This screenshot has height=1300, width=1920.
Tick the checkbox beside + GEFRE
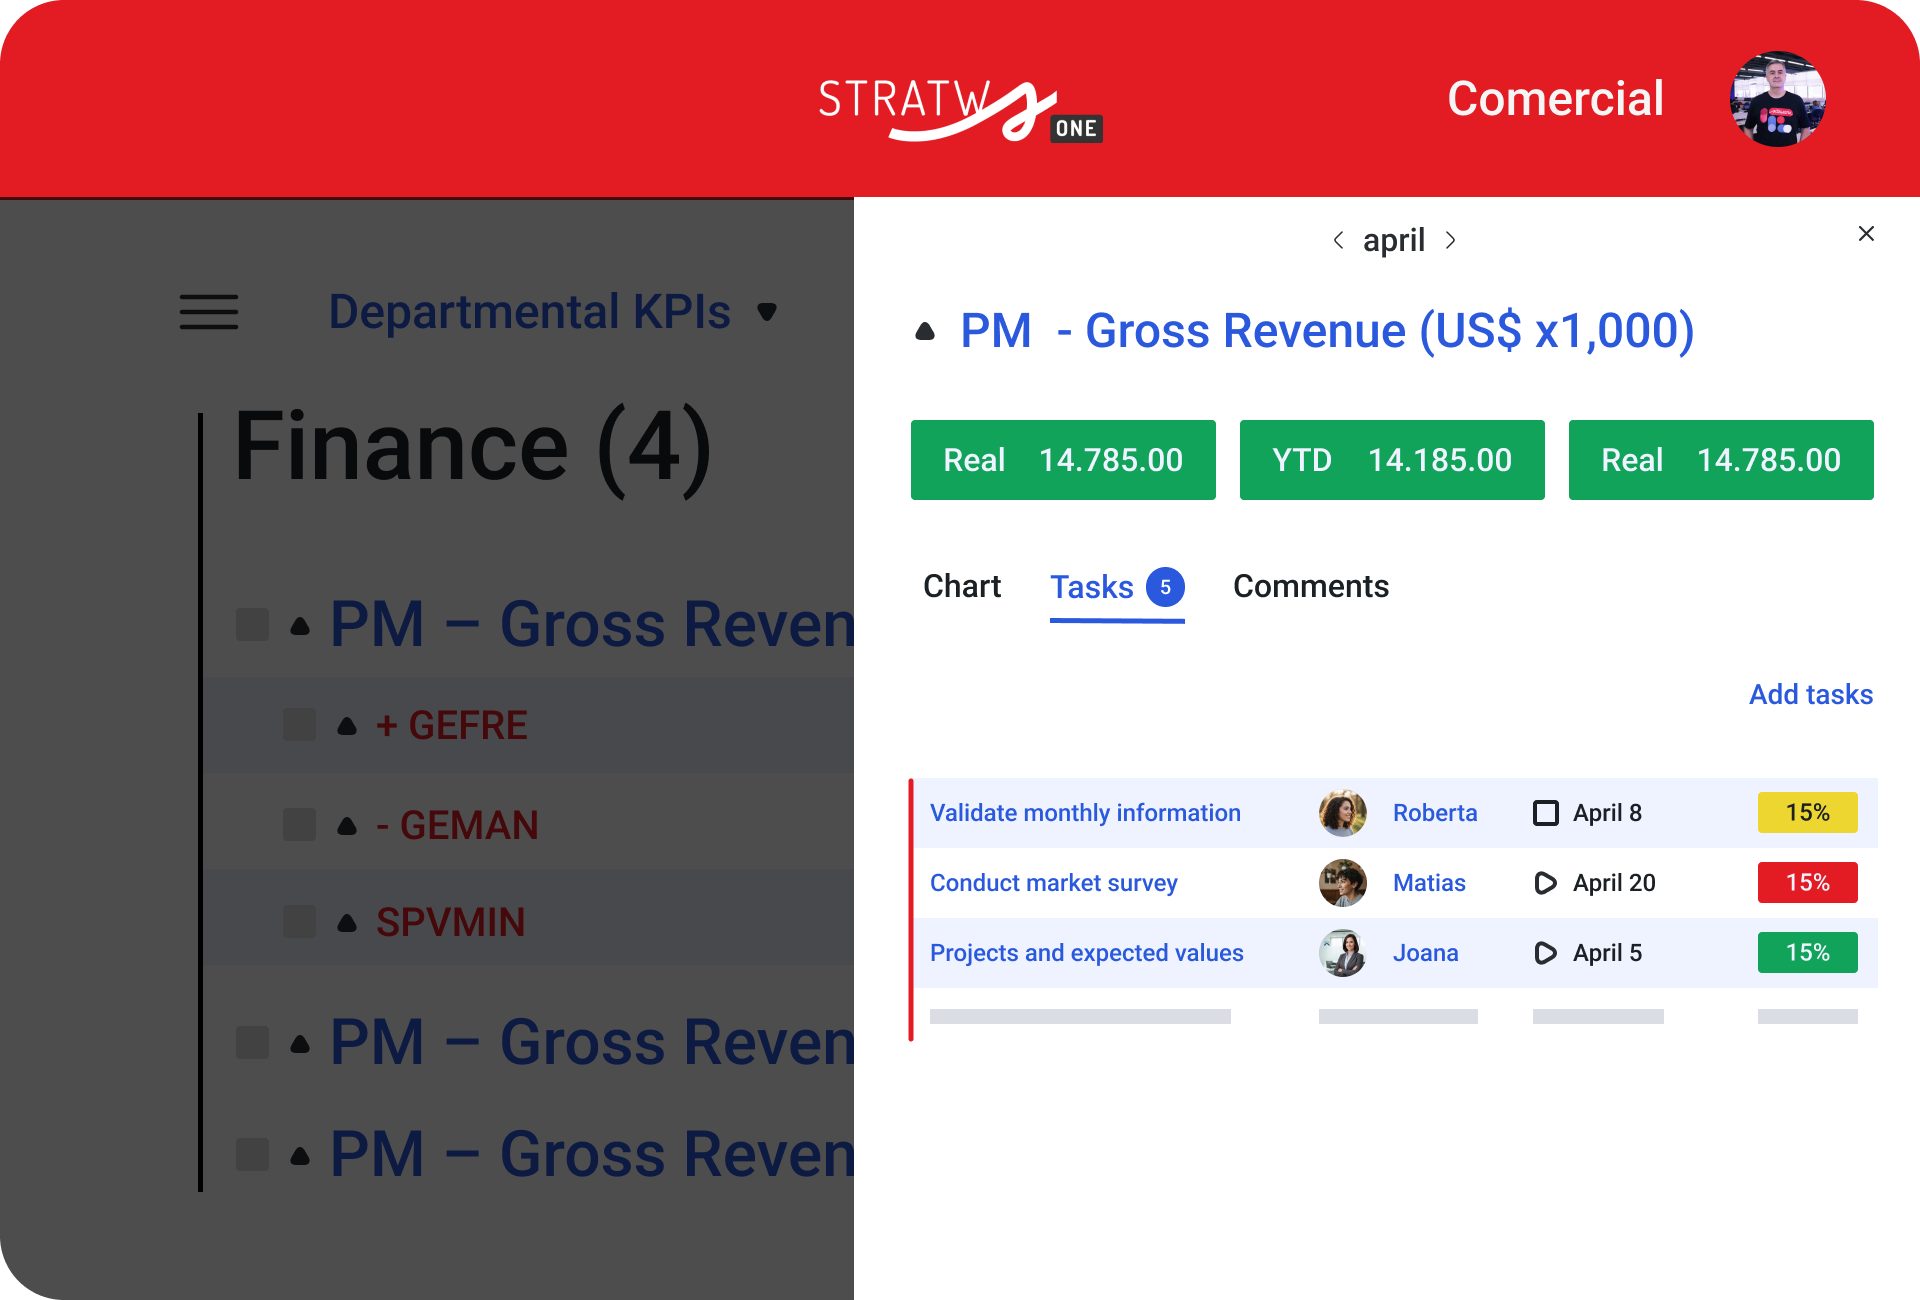tap(299, 725)
